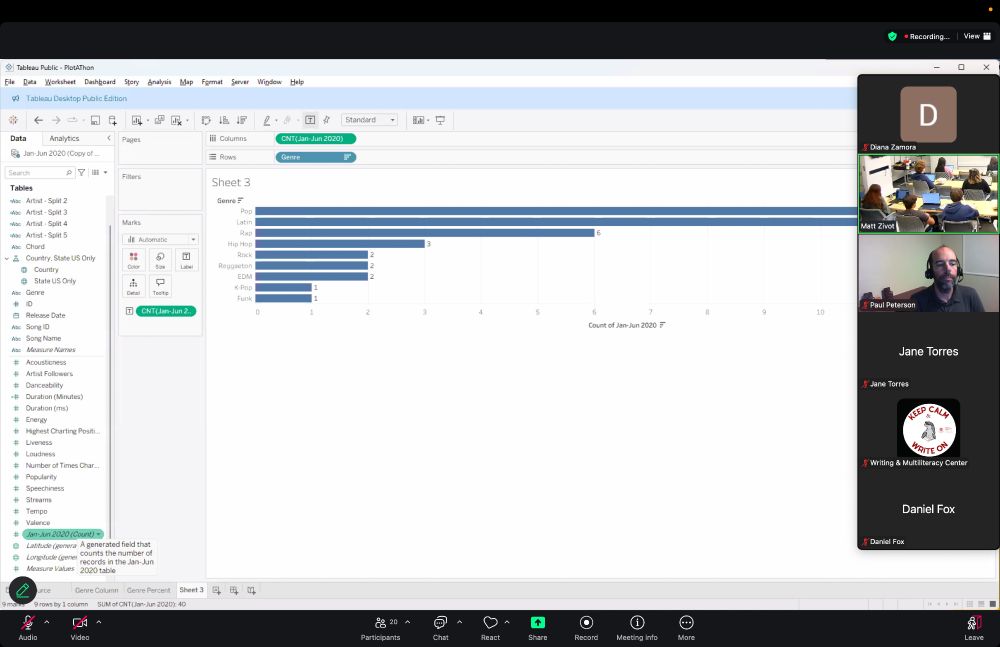Screen dimensions: 1000x647
Task: Click the Tableau logo start icon in toolbar
Action: (x=13, y=120)
